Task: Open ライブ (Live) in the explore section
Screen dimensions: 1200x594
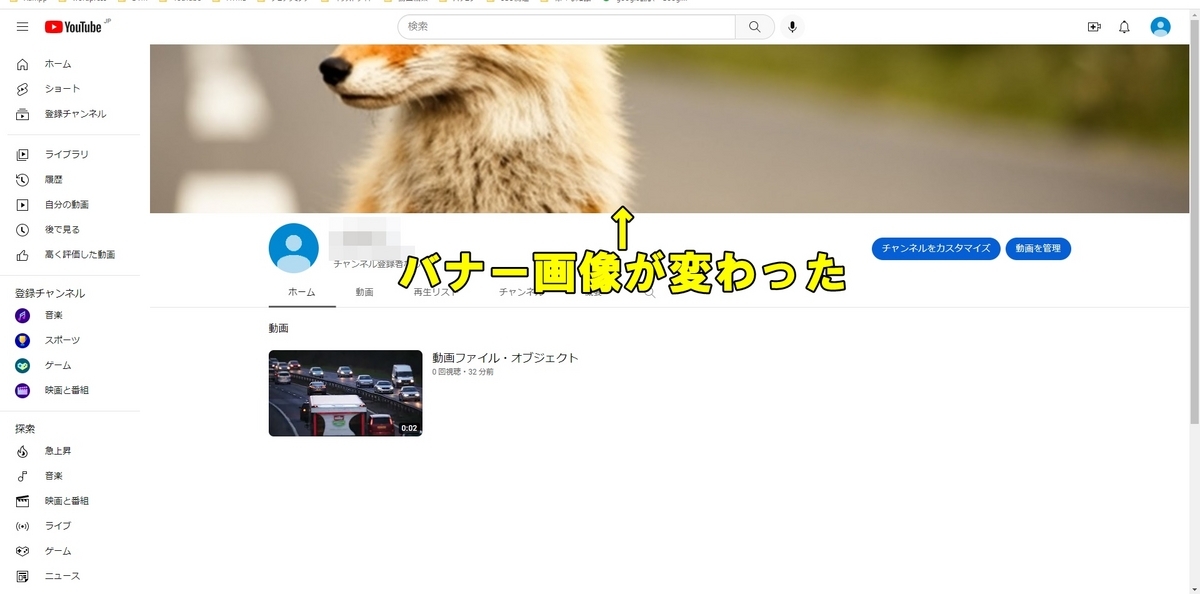Action: (58, 525)
